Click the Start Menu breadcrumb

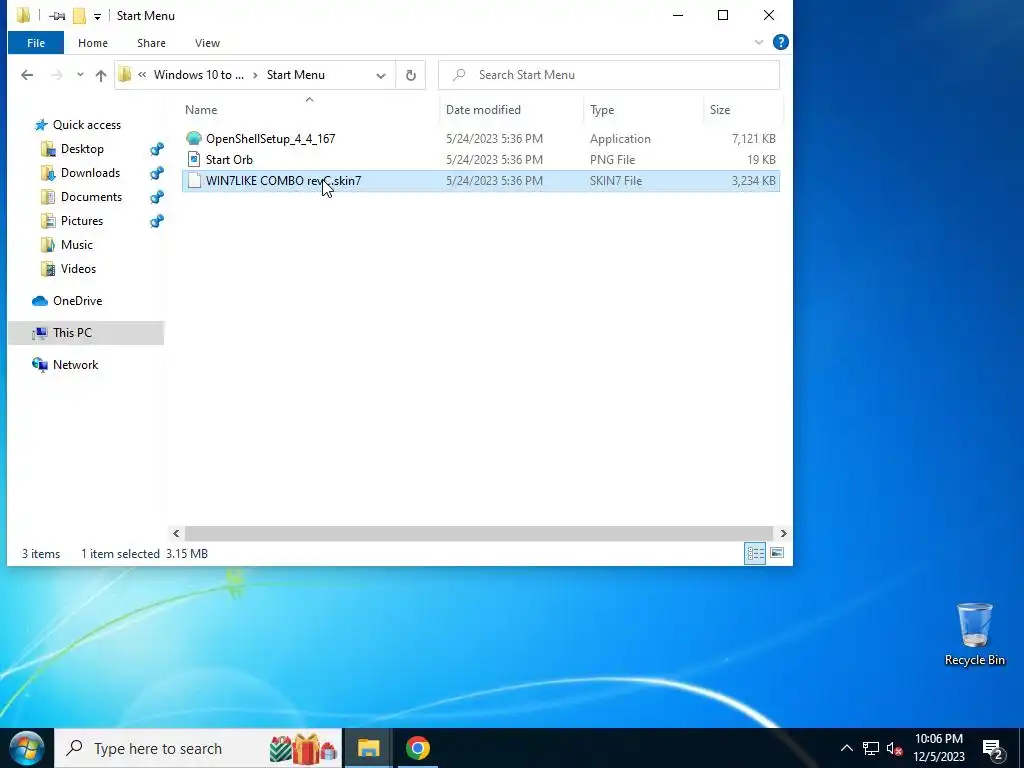click(296, 75)
